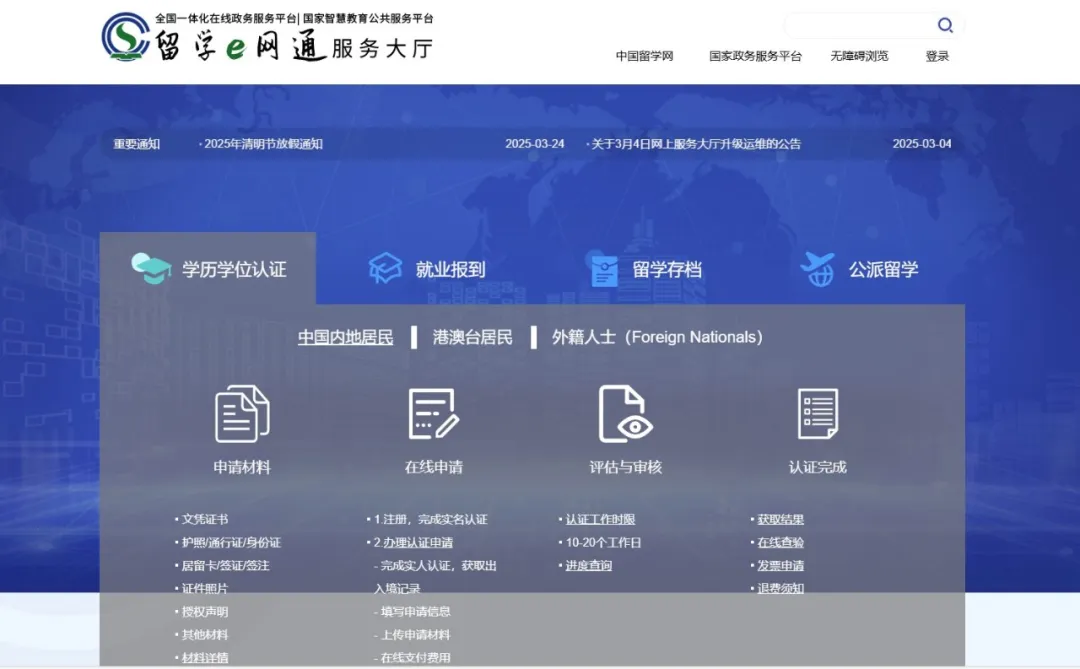Select the 在线申请 pencil document icon
This screenshot has height=669, width=1080.
click(434, 411)
